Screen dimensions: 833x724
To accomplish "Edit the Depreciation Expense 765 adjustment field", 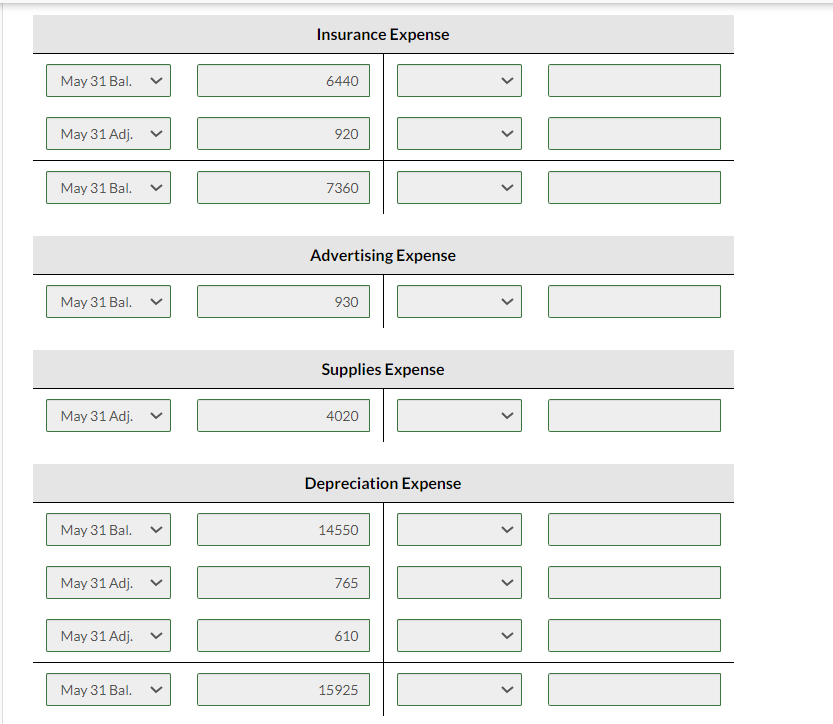I will (283, 583).
